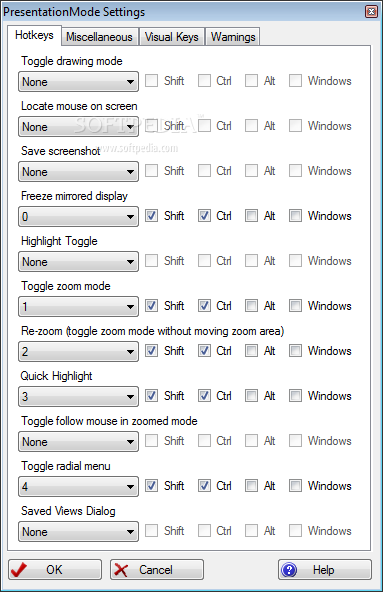Uncheck Ctrl for Quick Highlight
The image size is (383, 592).
point(204,396)
